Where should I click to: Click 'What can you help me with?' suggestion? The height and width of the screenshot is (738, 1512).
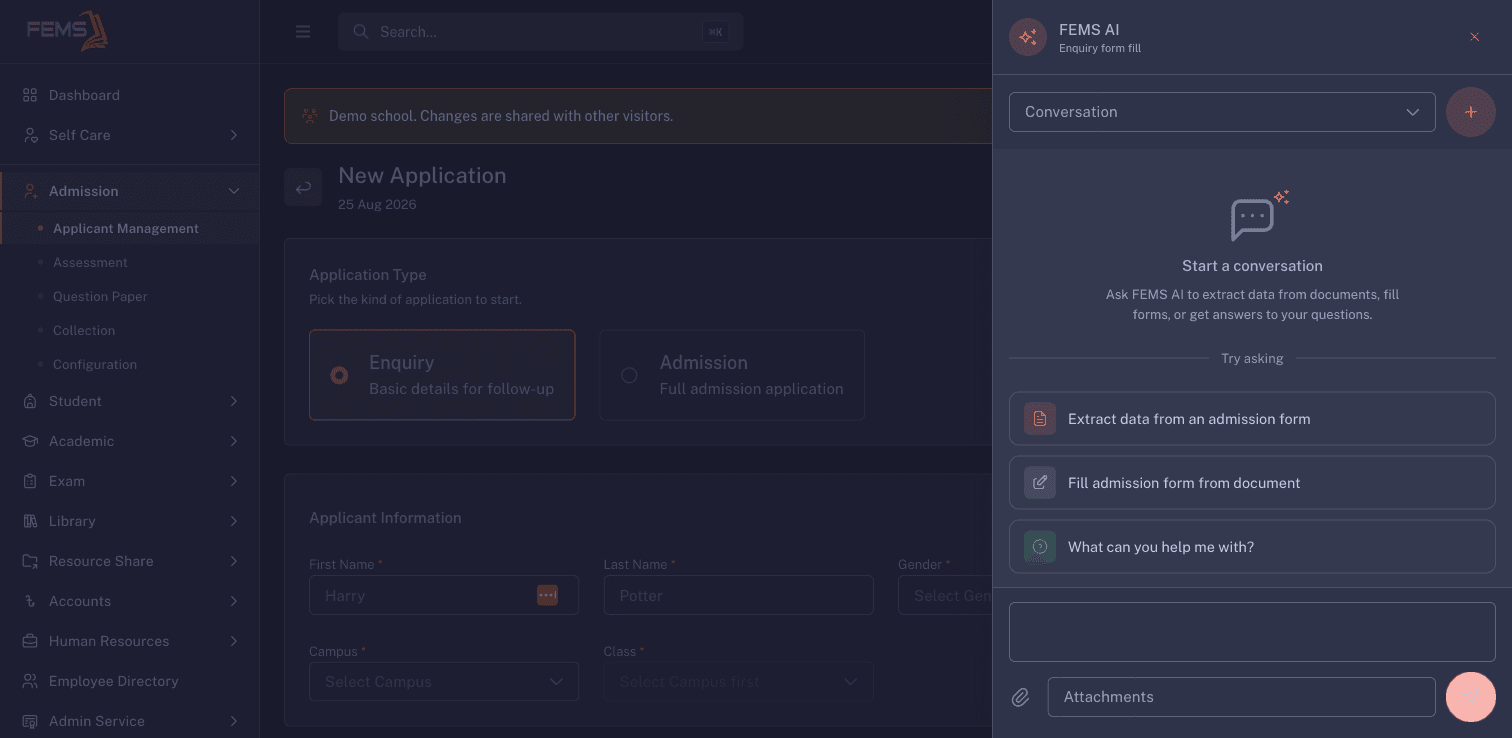(x=1252, y=547)
